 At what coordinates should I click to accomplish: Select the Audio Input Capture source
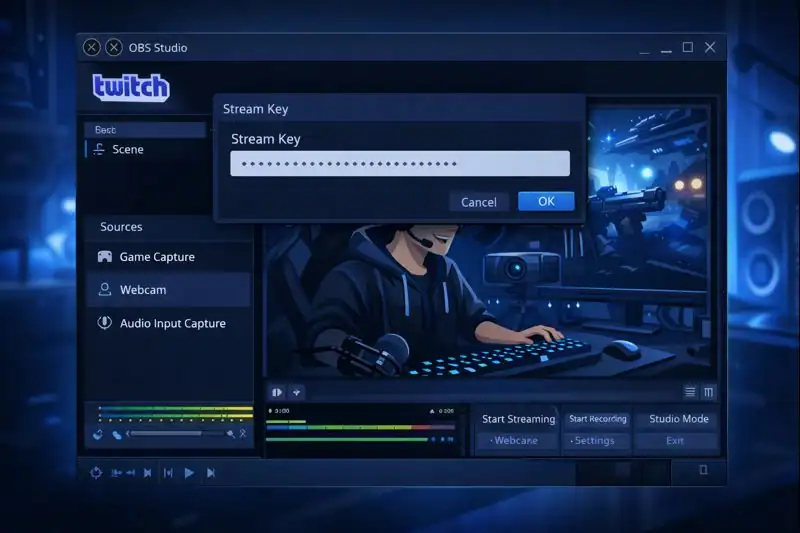168,323
